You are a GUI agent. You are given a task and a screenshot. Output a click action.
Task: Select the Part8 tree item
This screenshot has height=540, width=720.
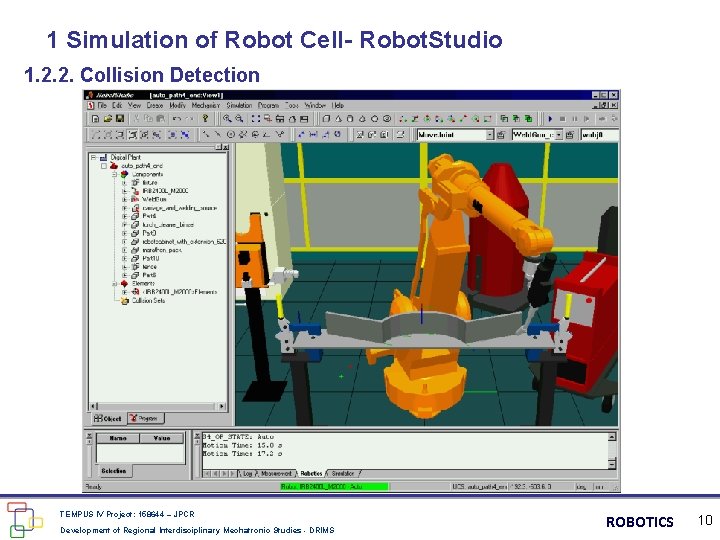[149, 275]
